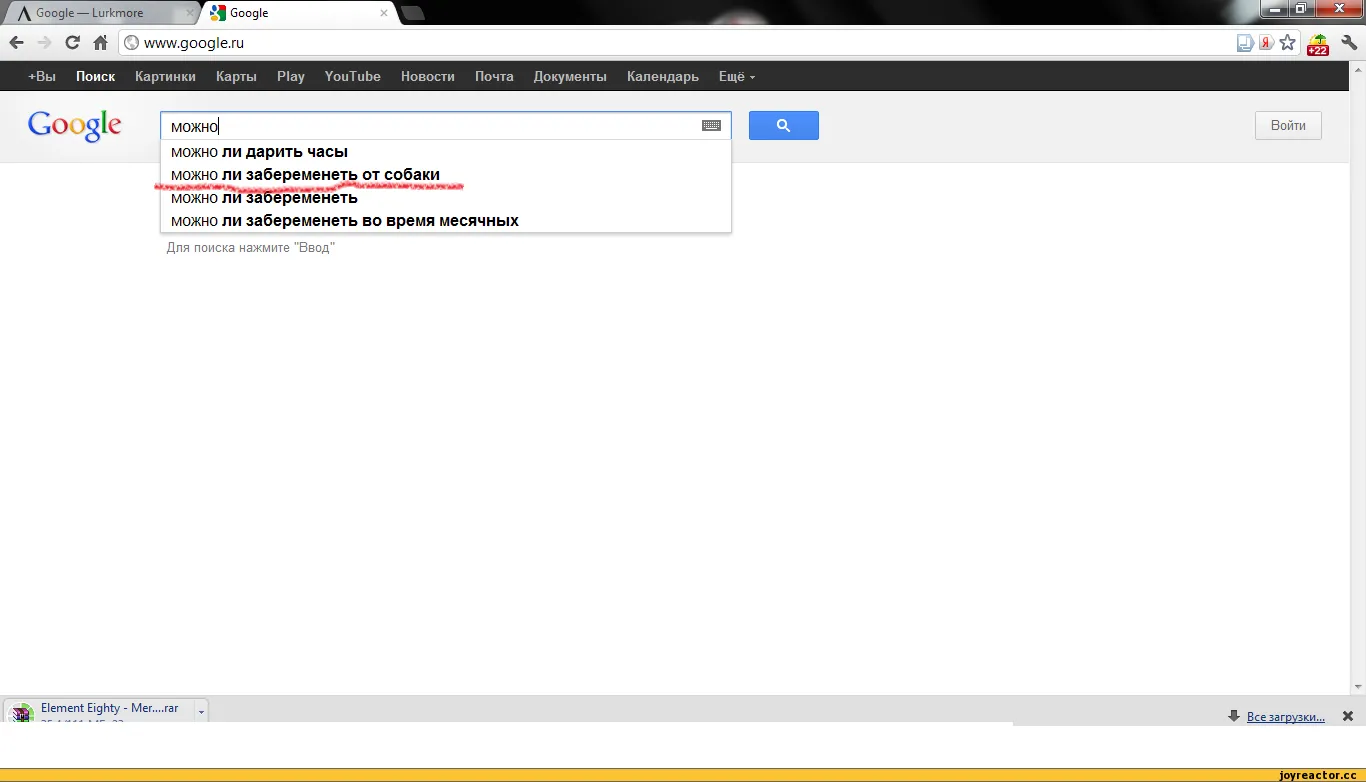Switch to Google — Lurkmore tab
This screenshot has width=1366, height=782.
point(99,13)
